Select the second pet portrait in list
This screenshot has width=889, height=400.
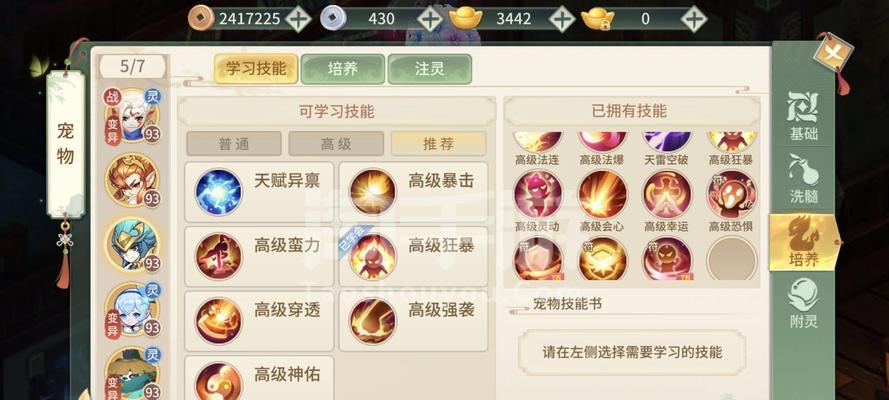pos(132,181)
